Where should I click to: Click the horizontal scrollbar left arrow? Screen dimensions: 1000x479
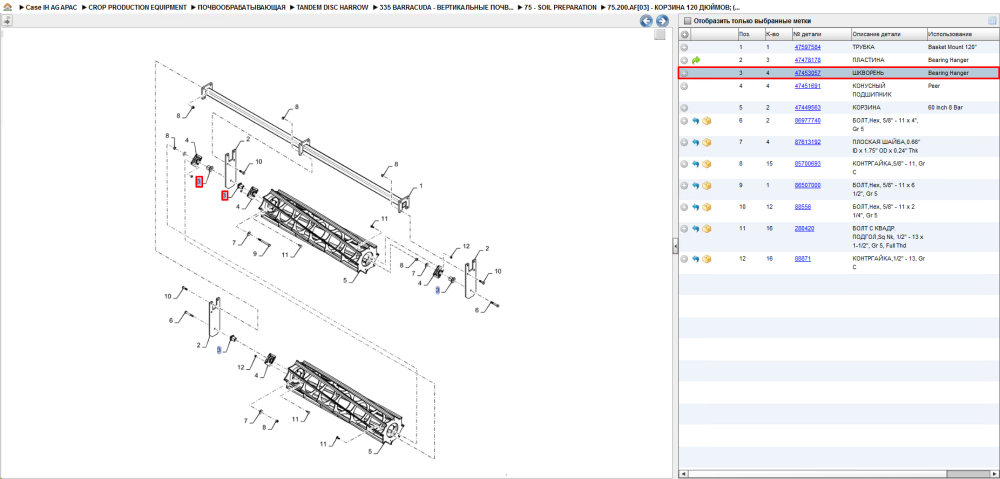(x=683, y=474)
